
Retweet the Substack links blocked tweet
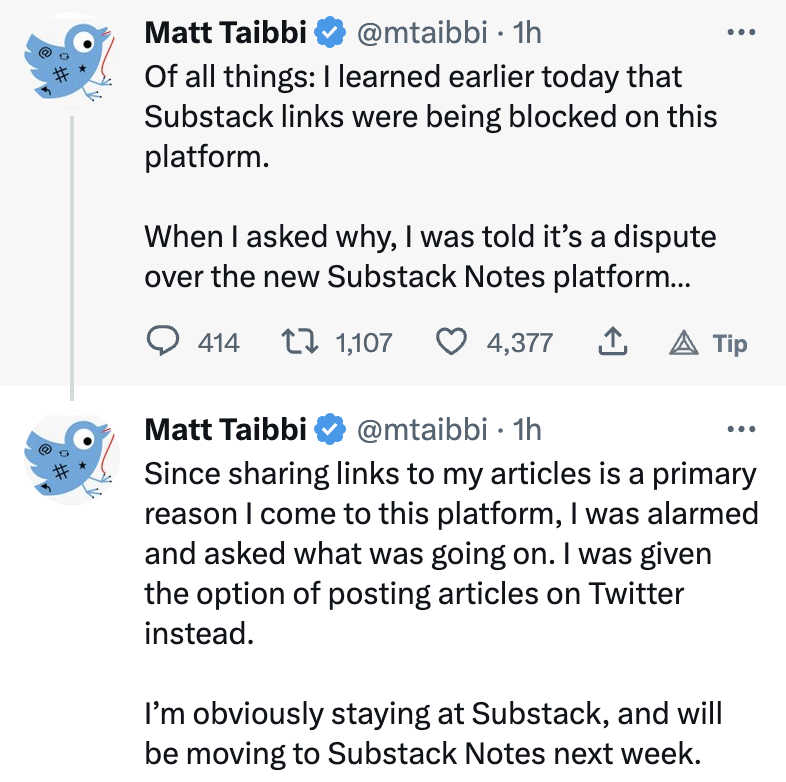(299, 341)
